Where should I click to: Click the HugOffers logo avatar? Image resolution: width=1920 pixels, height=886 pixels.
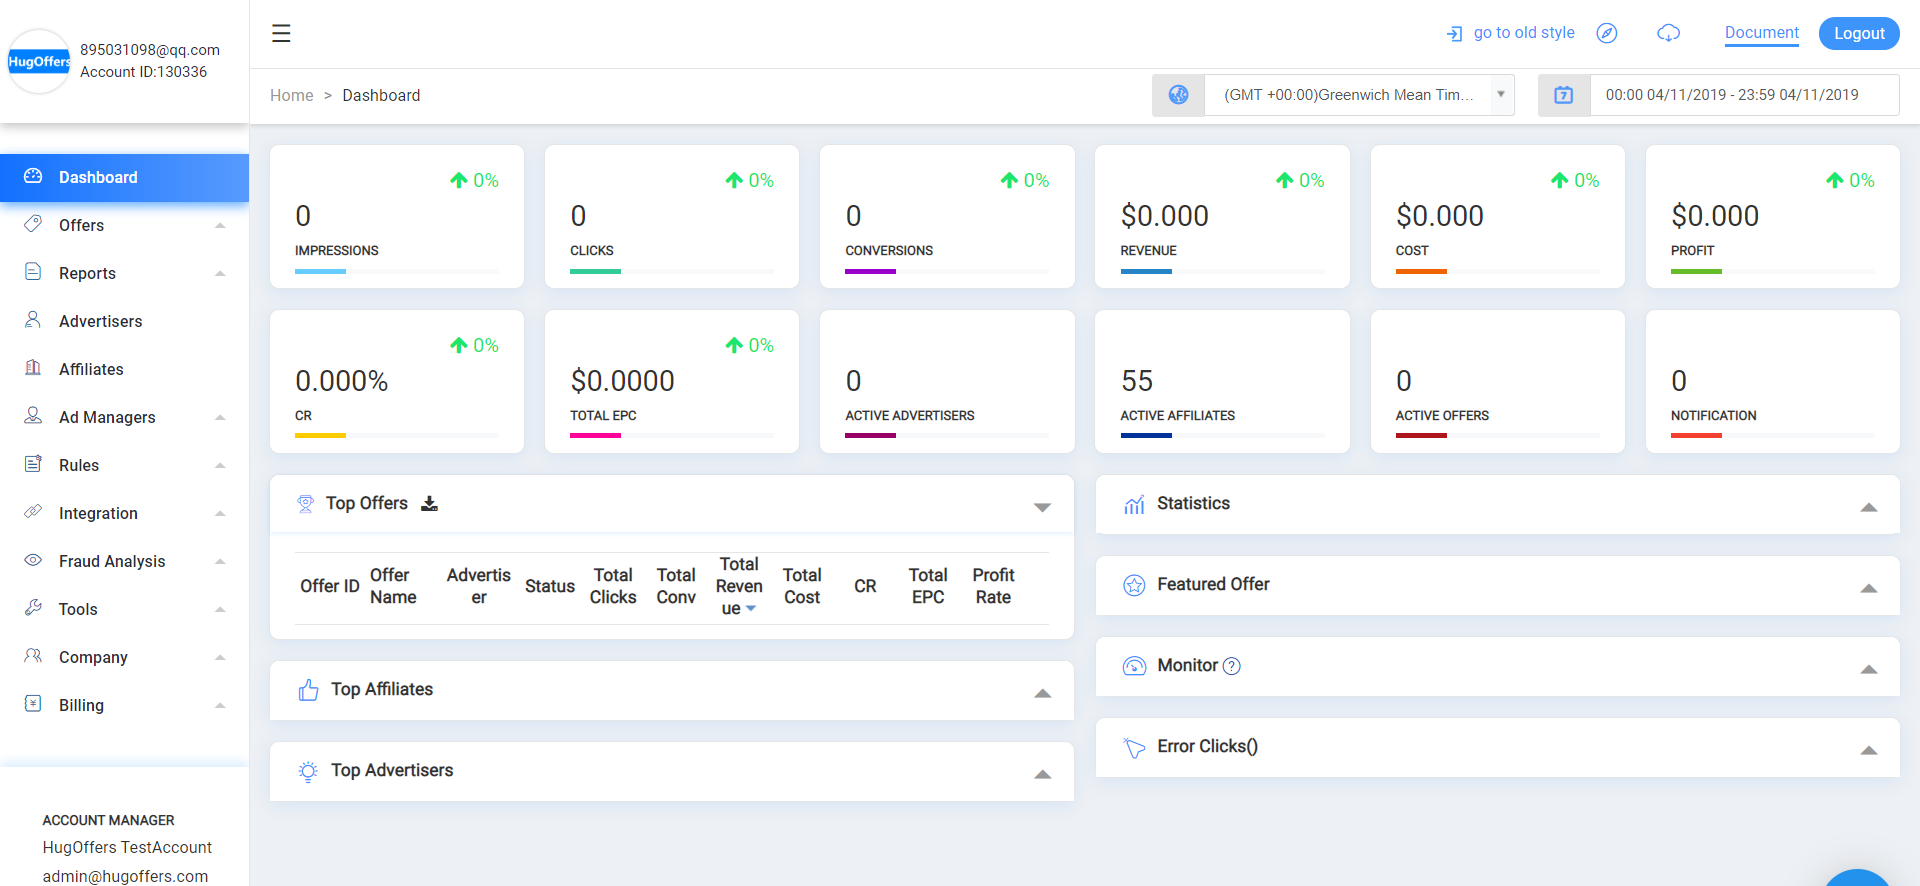(x=39, y=61)
